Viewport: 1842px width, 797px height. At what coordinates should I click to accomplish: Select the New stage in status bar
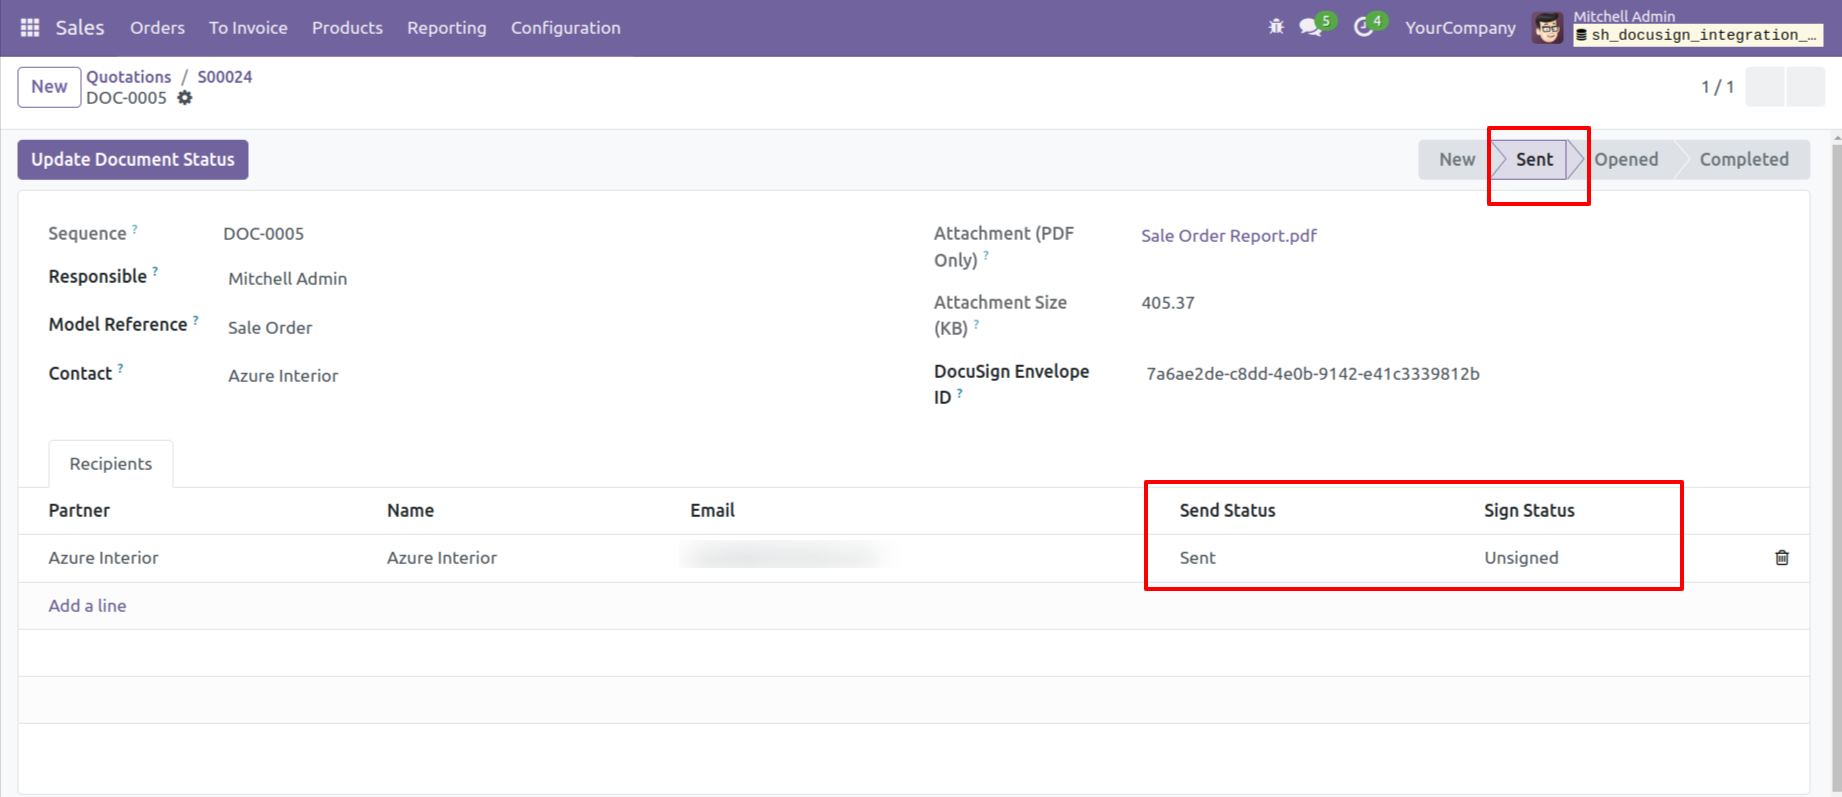pyautogui.click(x=1456, y=160)
